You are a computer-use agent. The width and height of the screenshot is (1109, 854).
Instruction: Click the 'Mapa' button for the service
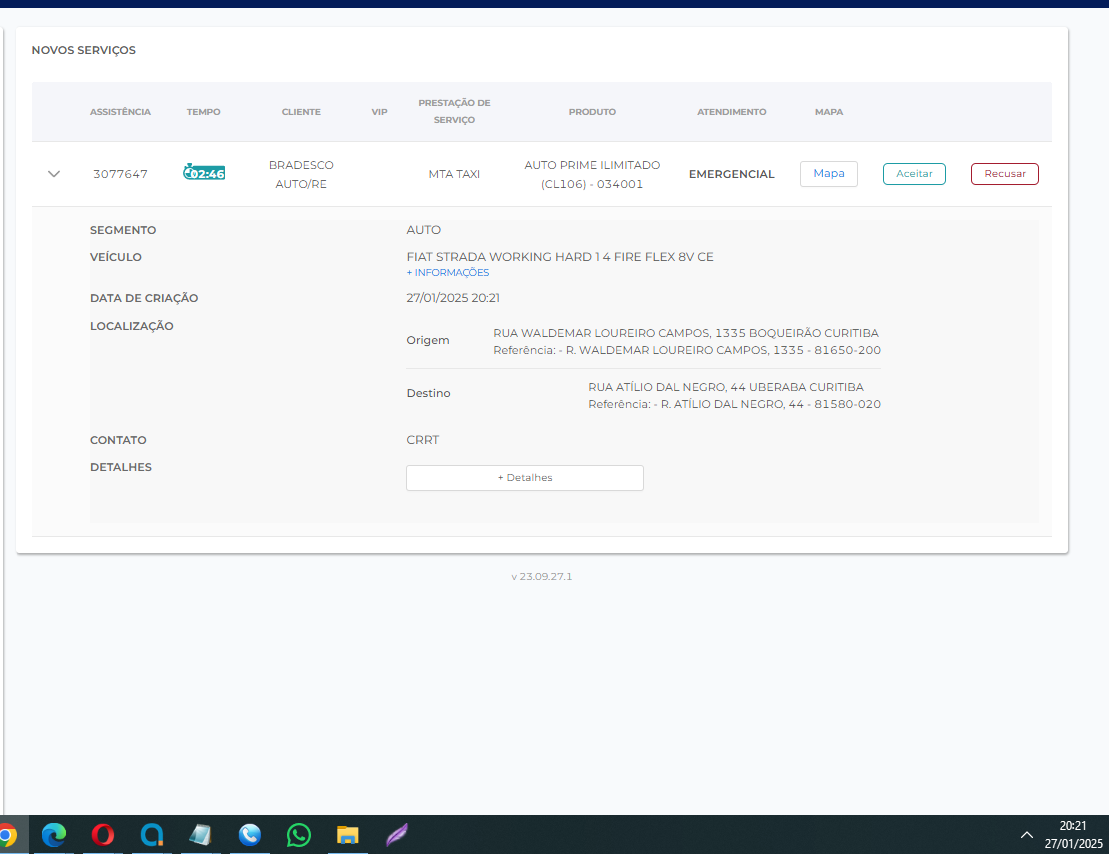coord(828,174)
